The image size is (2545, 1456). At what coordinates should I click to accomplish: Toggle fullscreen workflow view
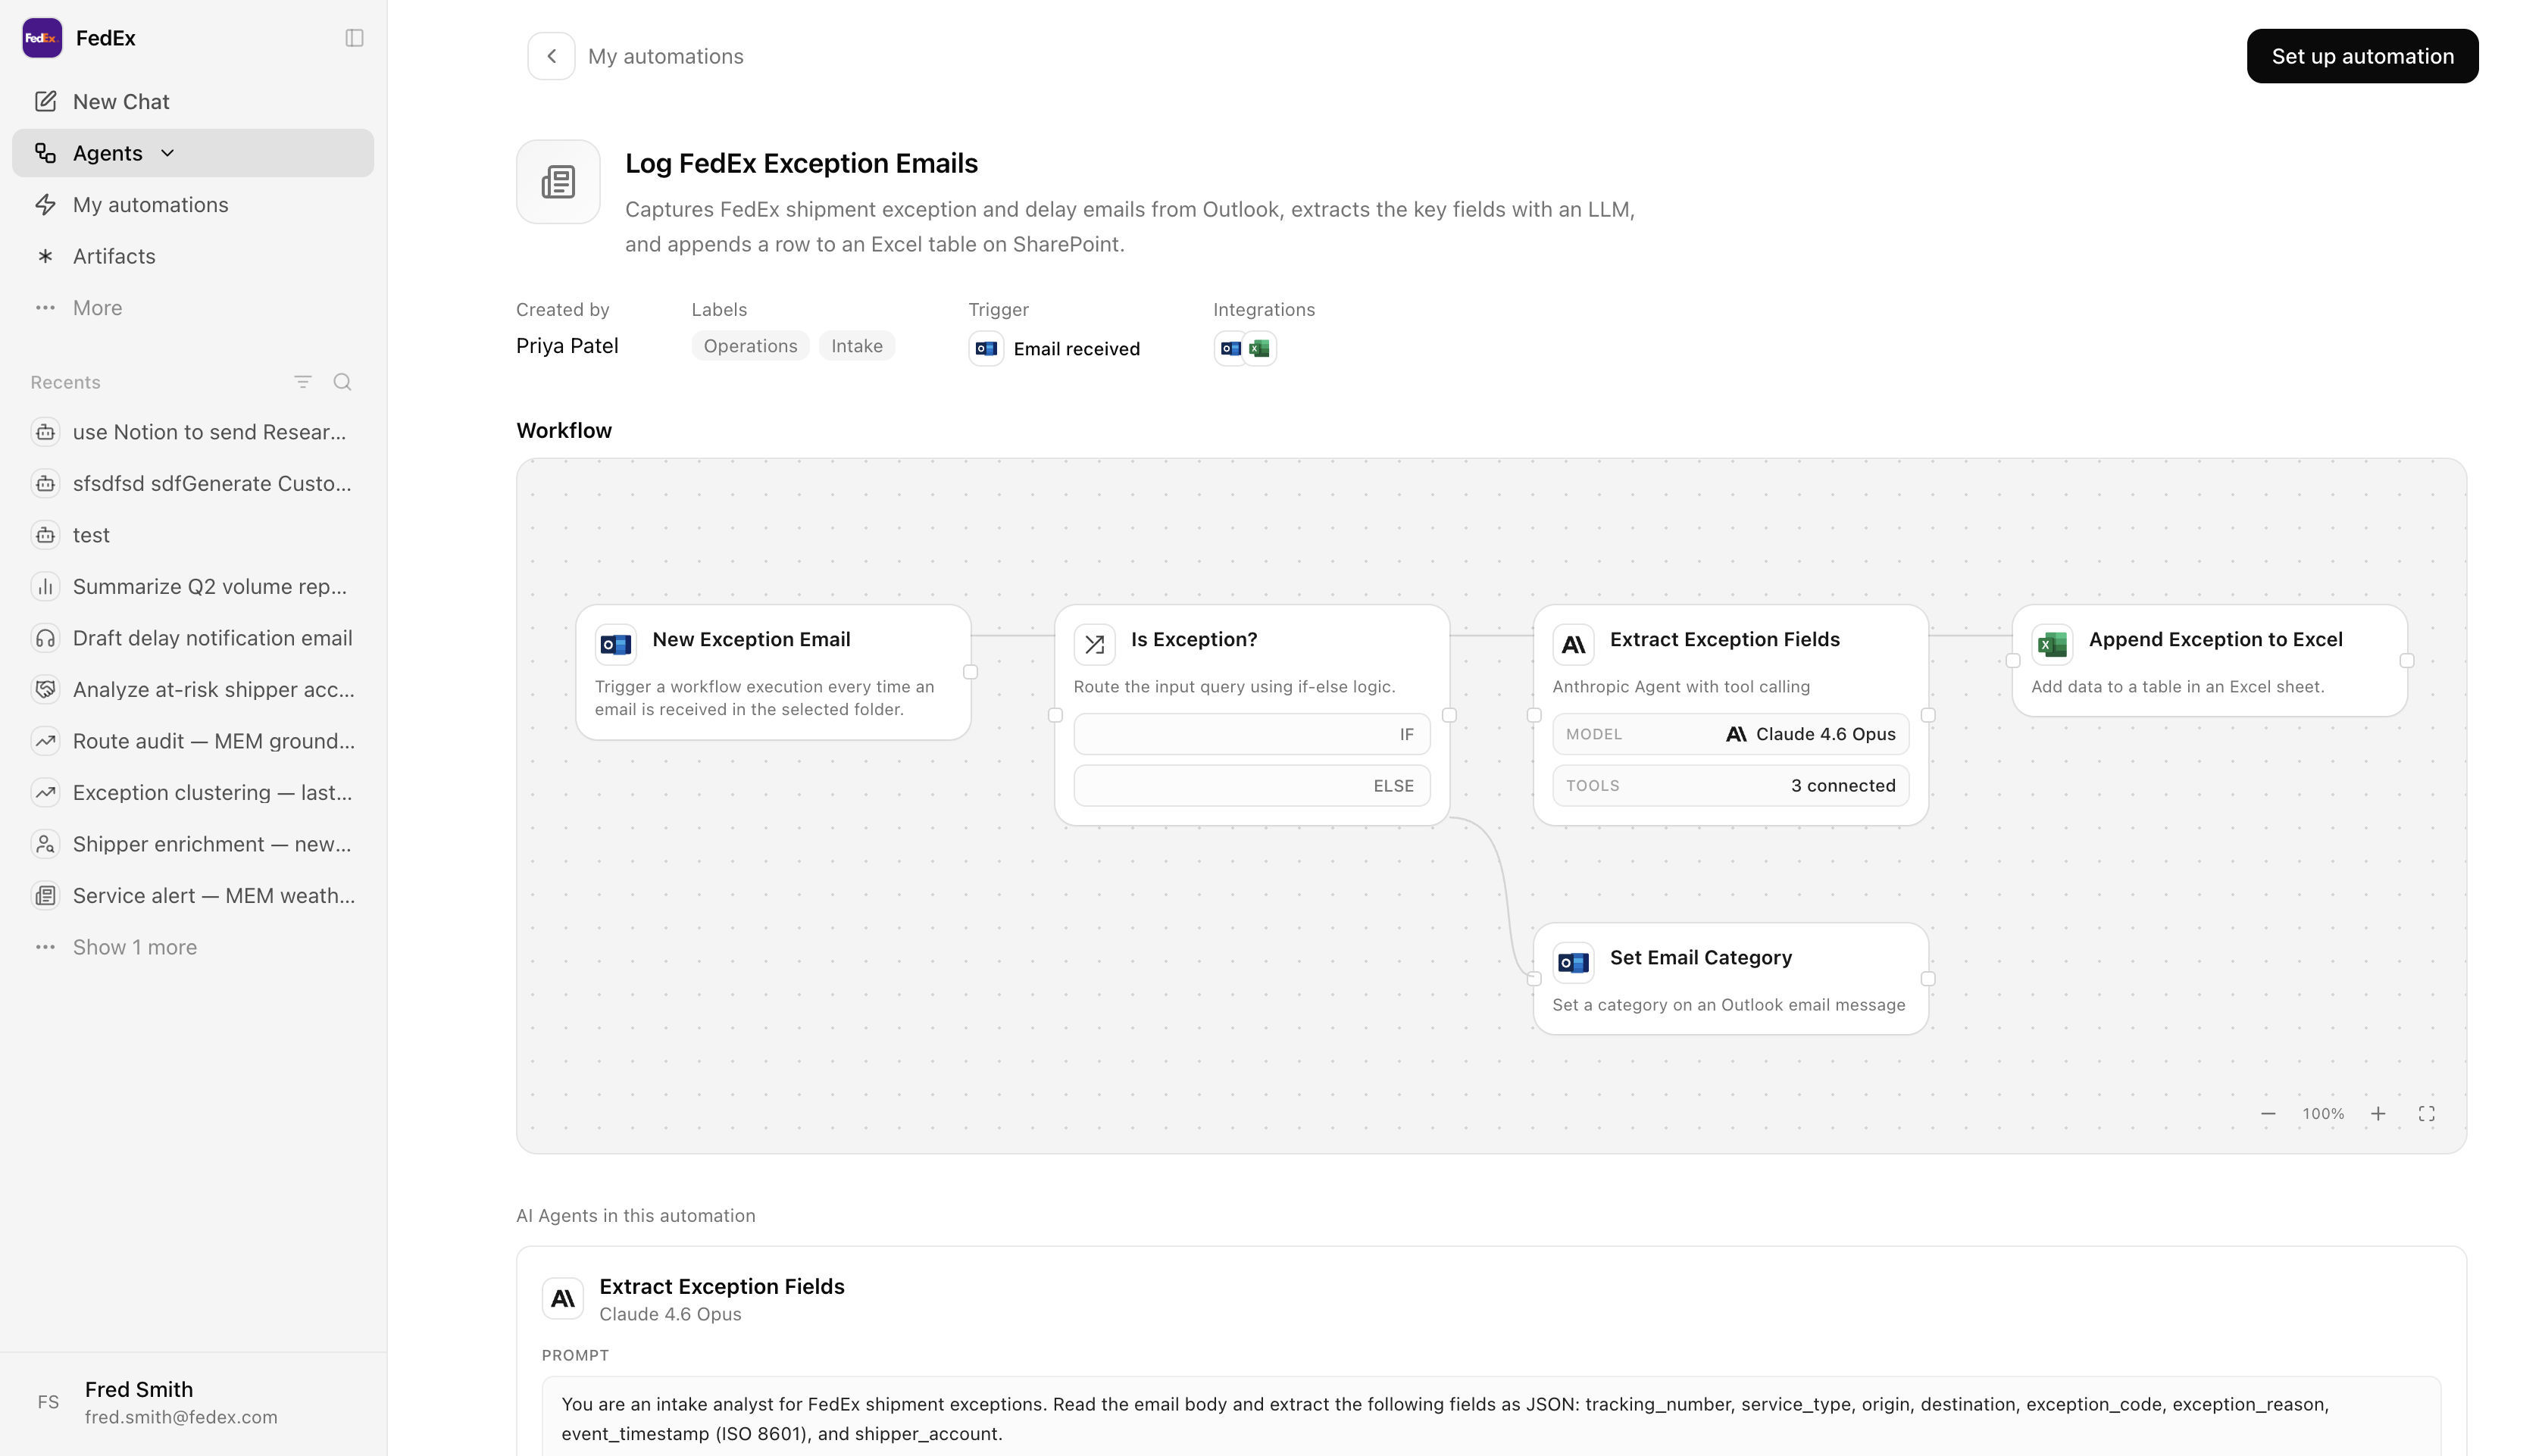[x=2426, y=1113]
